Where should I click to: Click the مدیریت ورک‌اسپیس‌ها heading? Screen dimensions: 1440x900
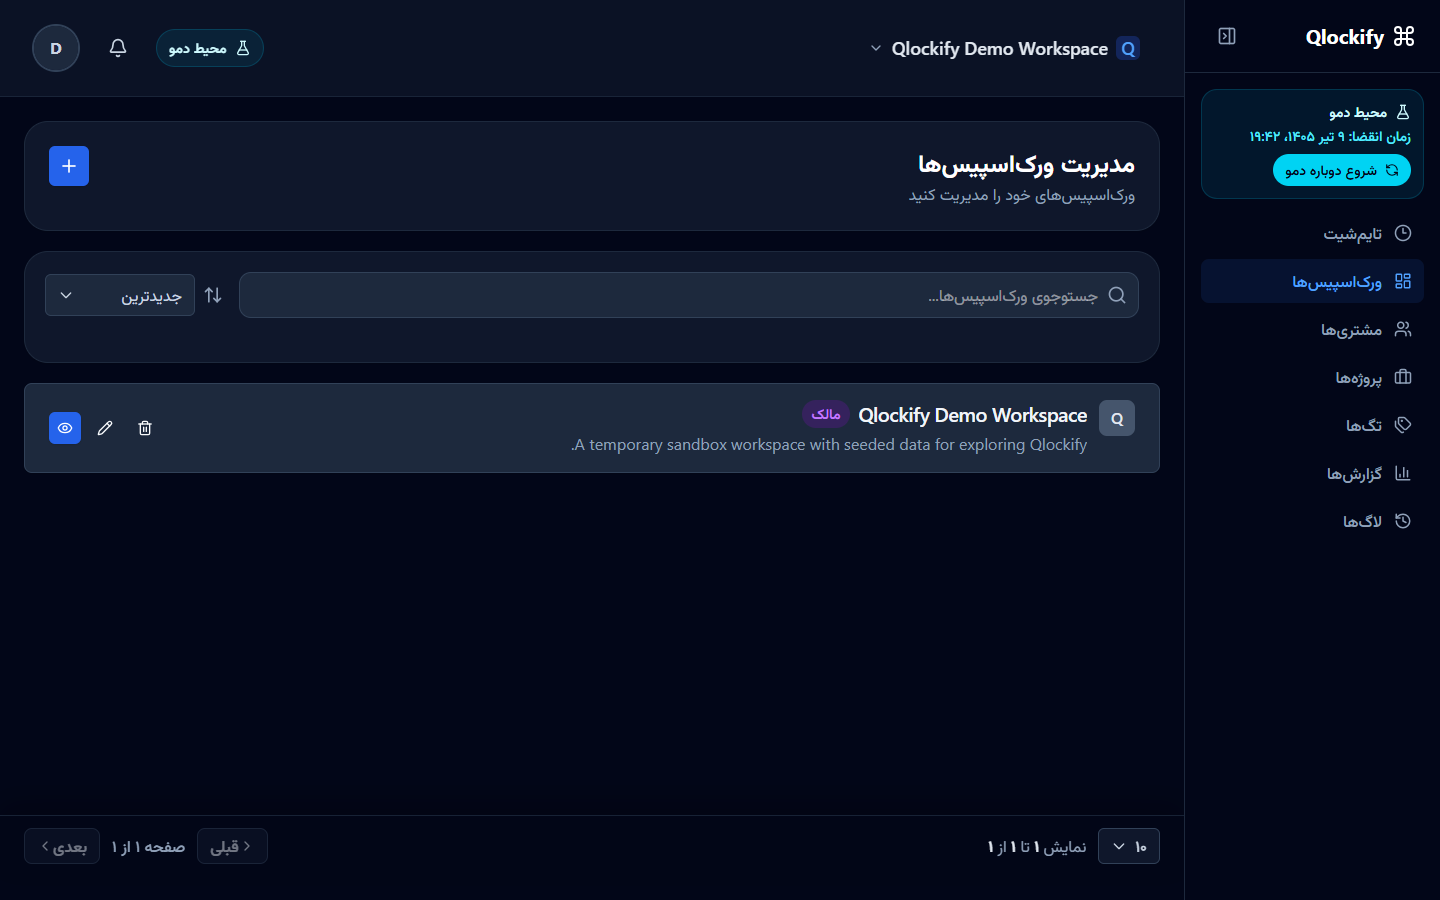coord(1026,164)
